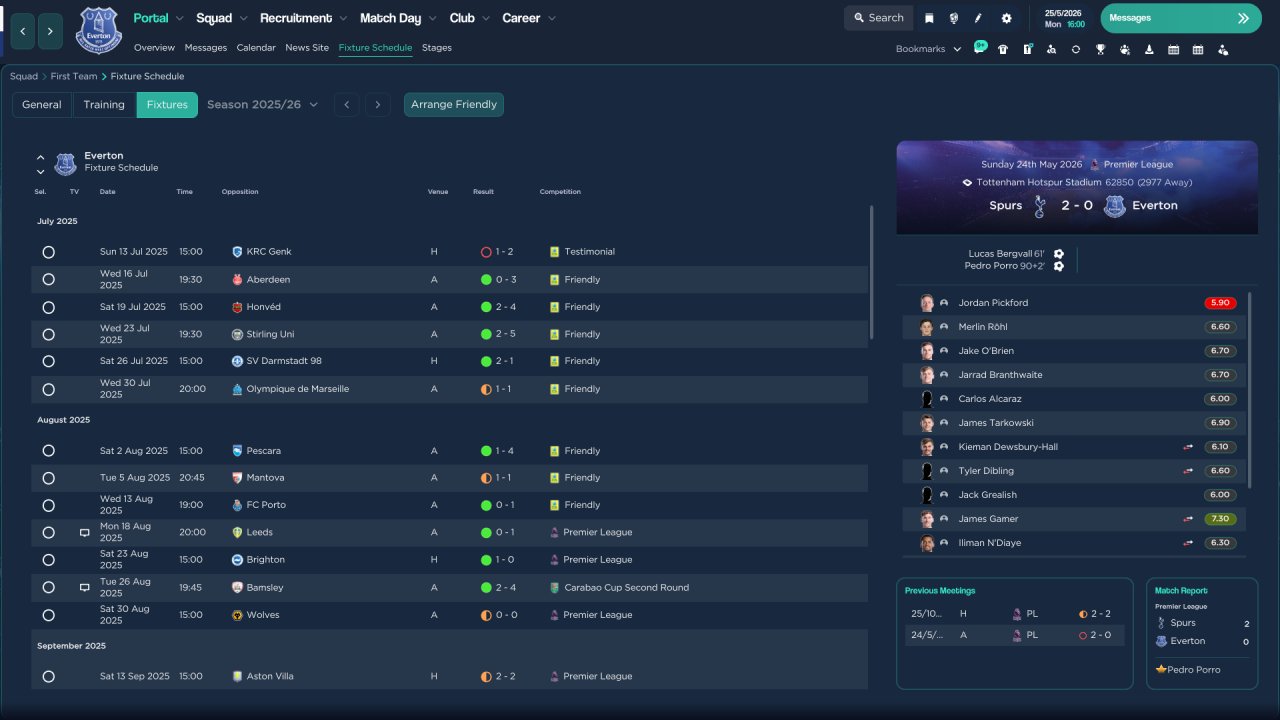The width and height of the screenshot is (1280, 720).
Task: Click the KRC Genk club badge
Action: [x=237, y=252]
